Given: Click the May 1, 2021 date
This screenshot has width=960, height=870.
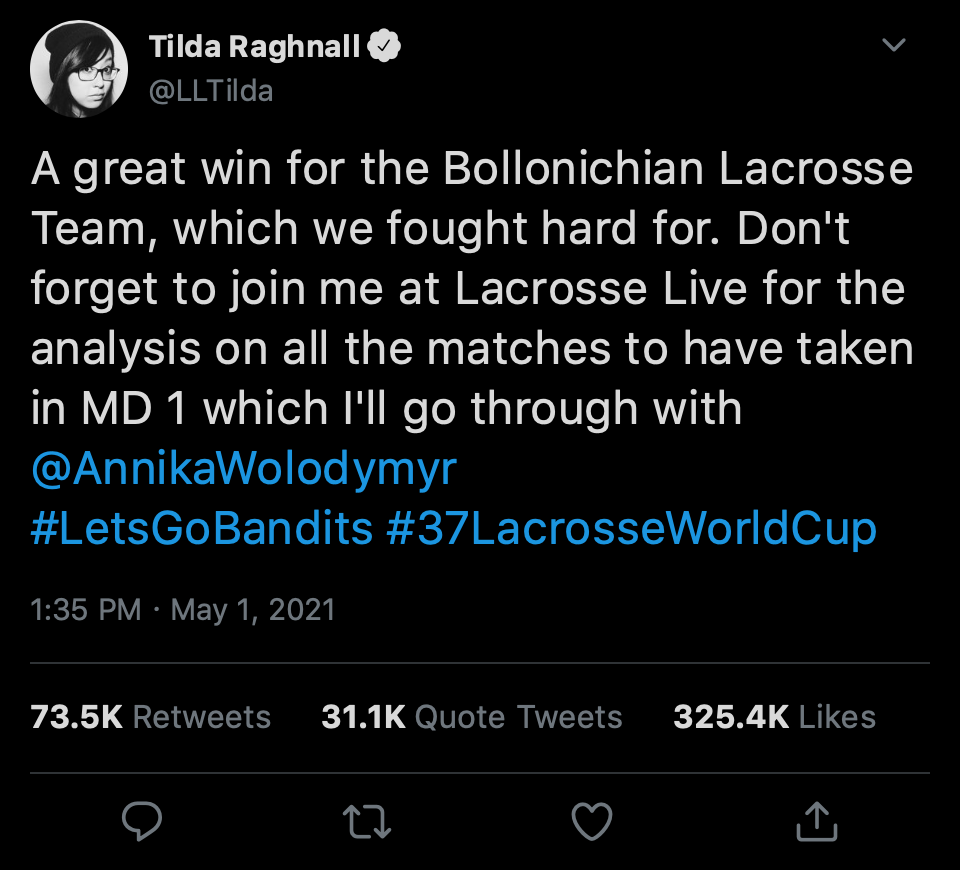Looking at the screenshot, I should [x=253, y=609].
